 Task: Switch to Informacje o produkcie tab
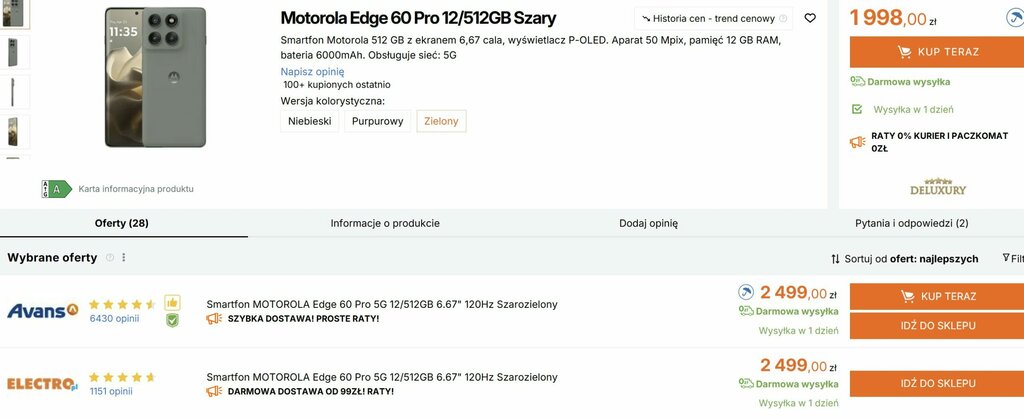click(x=385, y=223)
